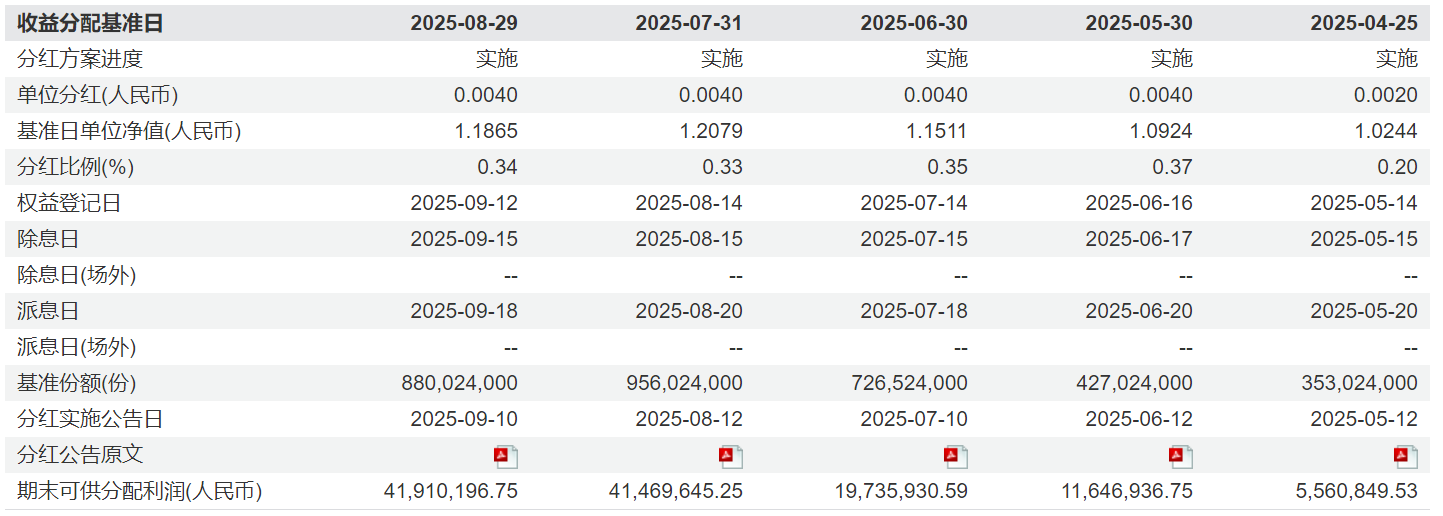1443x516 pixels.
Task: Click the 收益分配基准日 header label
Action: click(90, 23)
